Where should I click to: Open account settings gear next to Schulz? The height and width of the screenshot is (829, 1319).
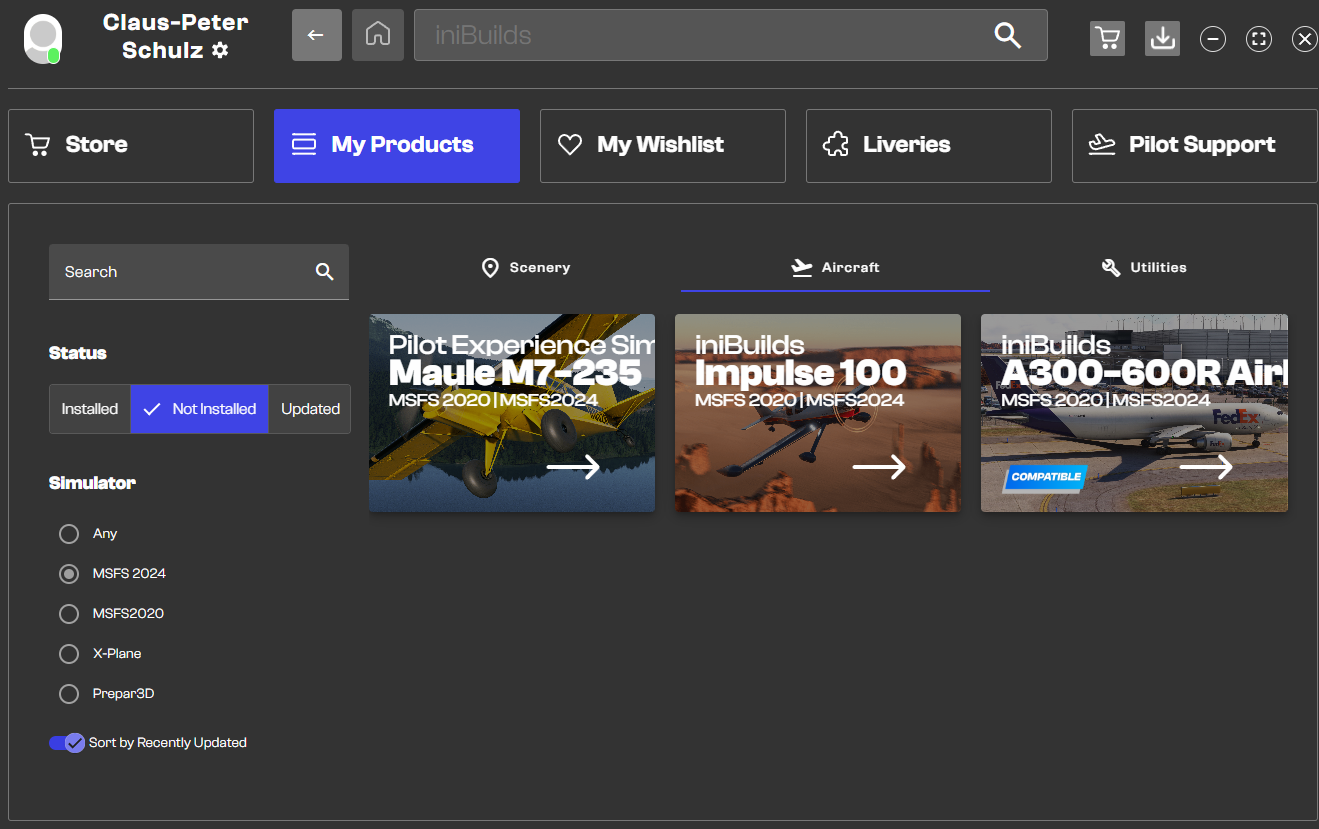pyautogui.click(x=220, y=50)
